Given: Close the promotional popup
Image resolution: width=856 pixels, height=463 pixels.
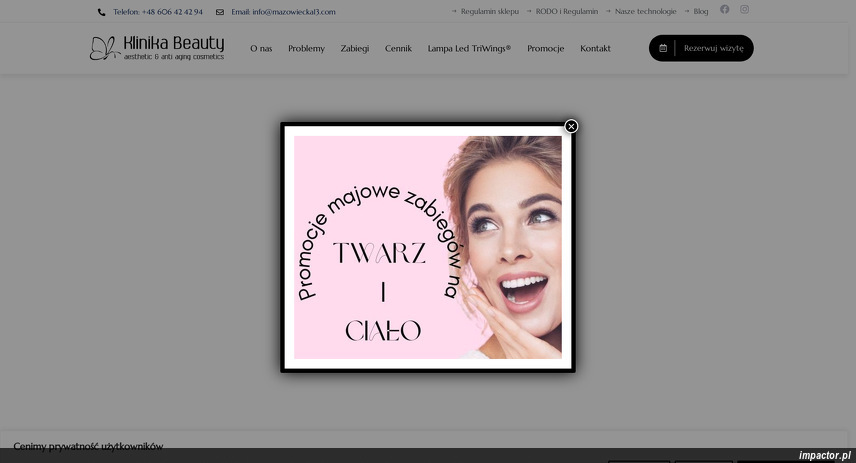Looking at the screenshot, I should point(571,126).
